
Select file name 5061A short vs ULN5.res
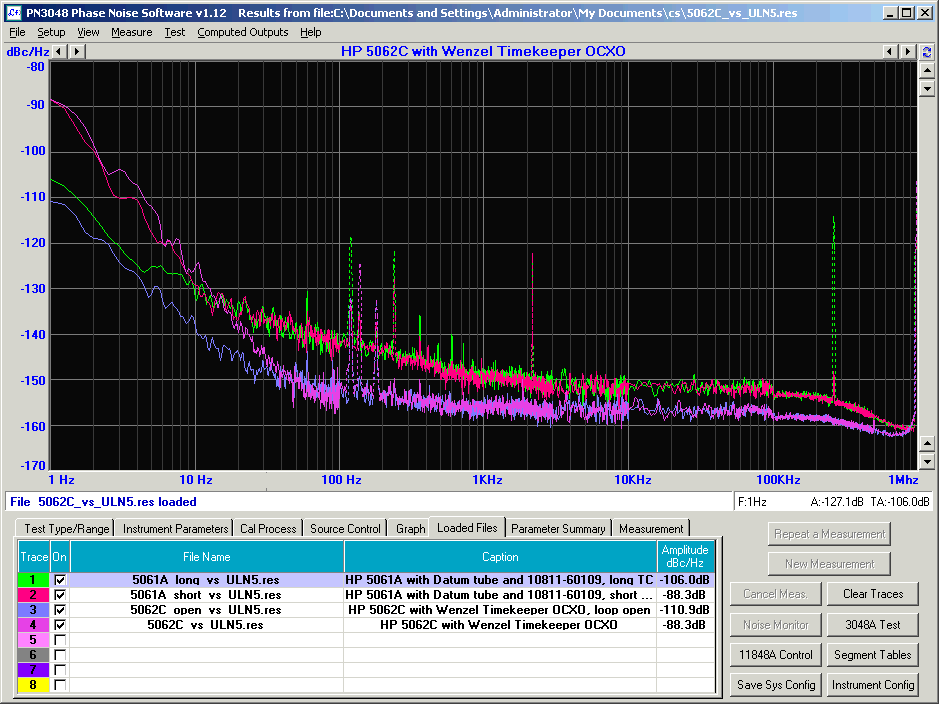207,595
